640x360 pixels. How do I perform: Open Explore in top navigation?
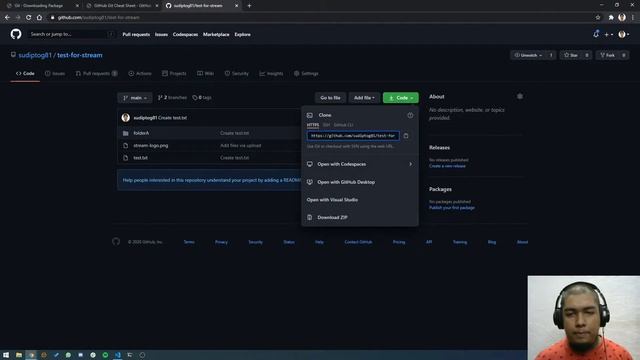coord(242,35)
